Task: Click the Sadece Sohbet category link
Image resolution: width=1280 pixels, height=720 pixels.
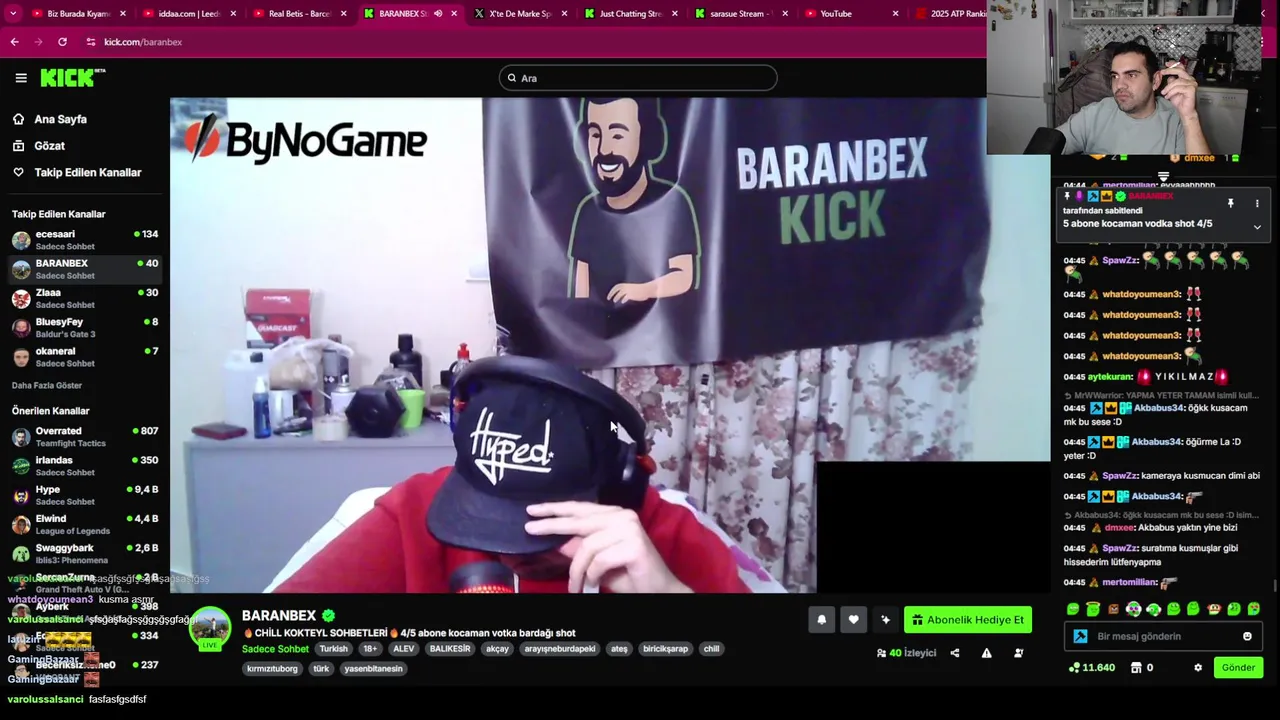Action: point(275,649)
